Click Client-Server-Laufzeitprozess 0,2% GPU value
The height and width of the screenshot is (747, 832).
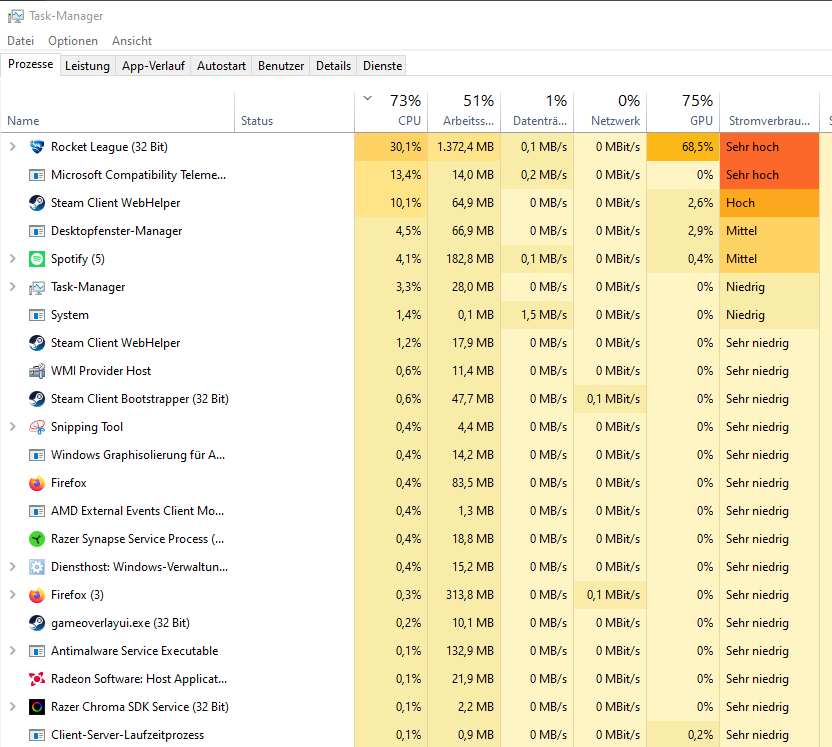point(683,735)
